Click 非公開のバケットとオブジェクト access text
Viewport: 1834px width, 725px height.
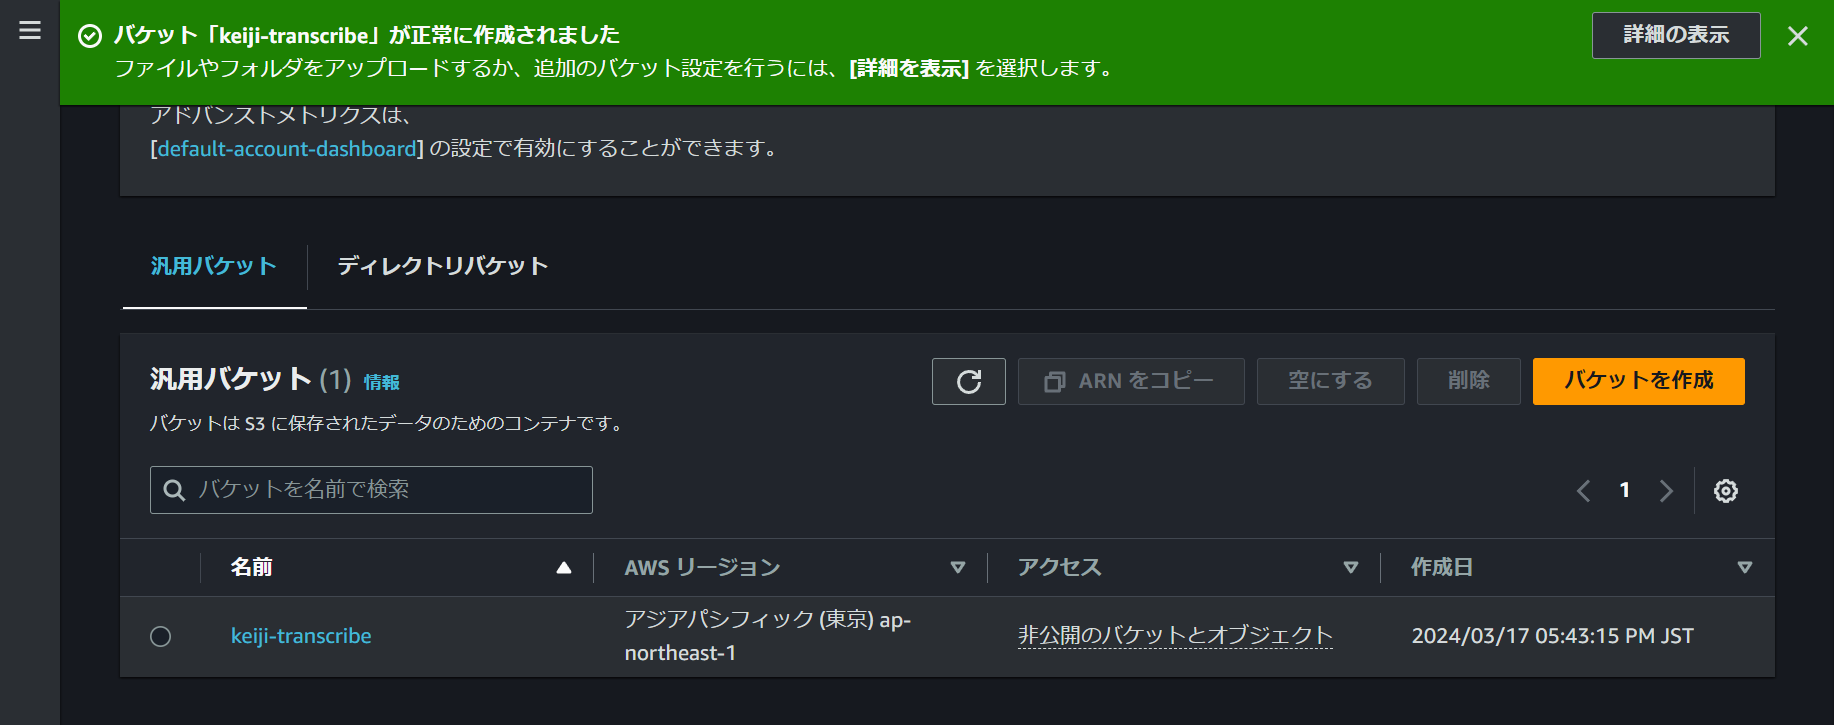point(1175,636)
